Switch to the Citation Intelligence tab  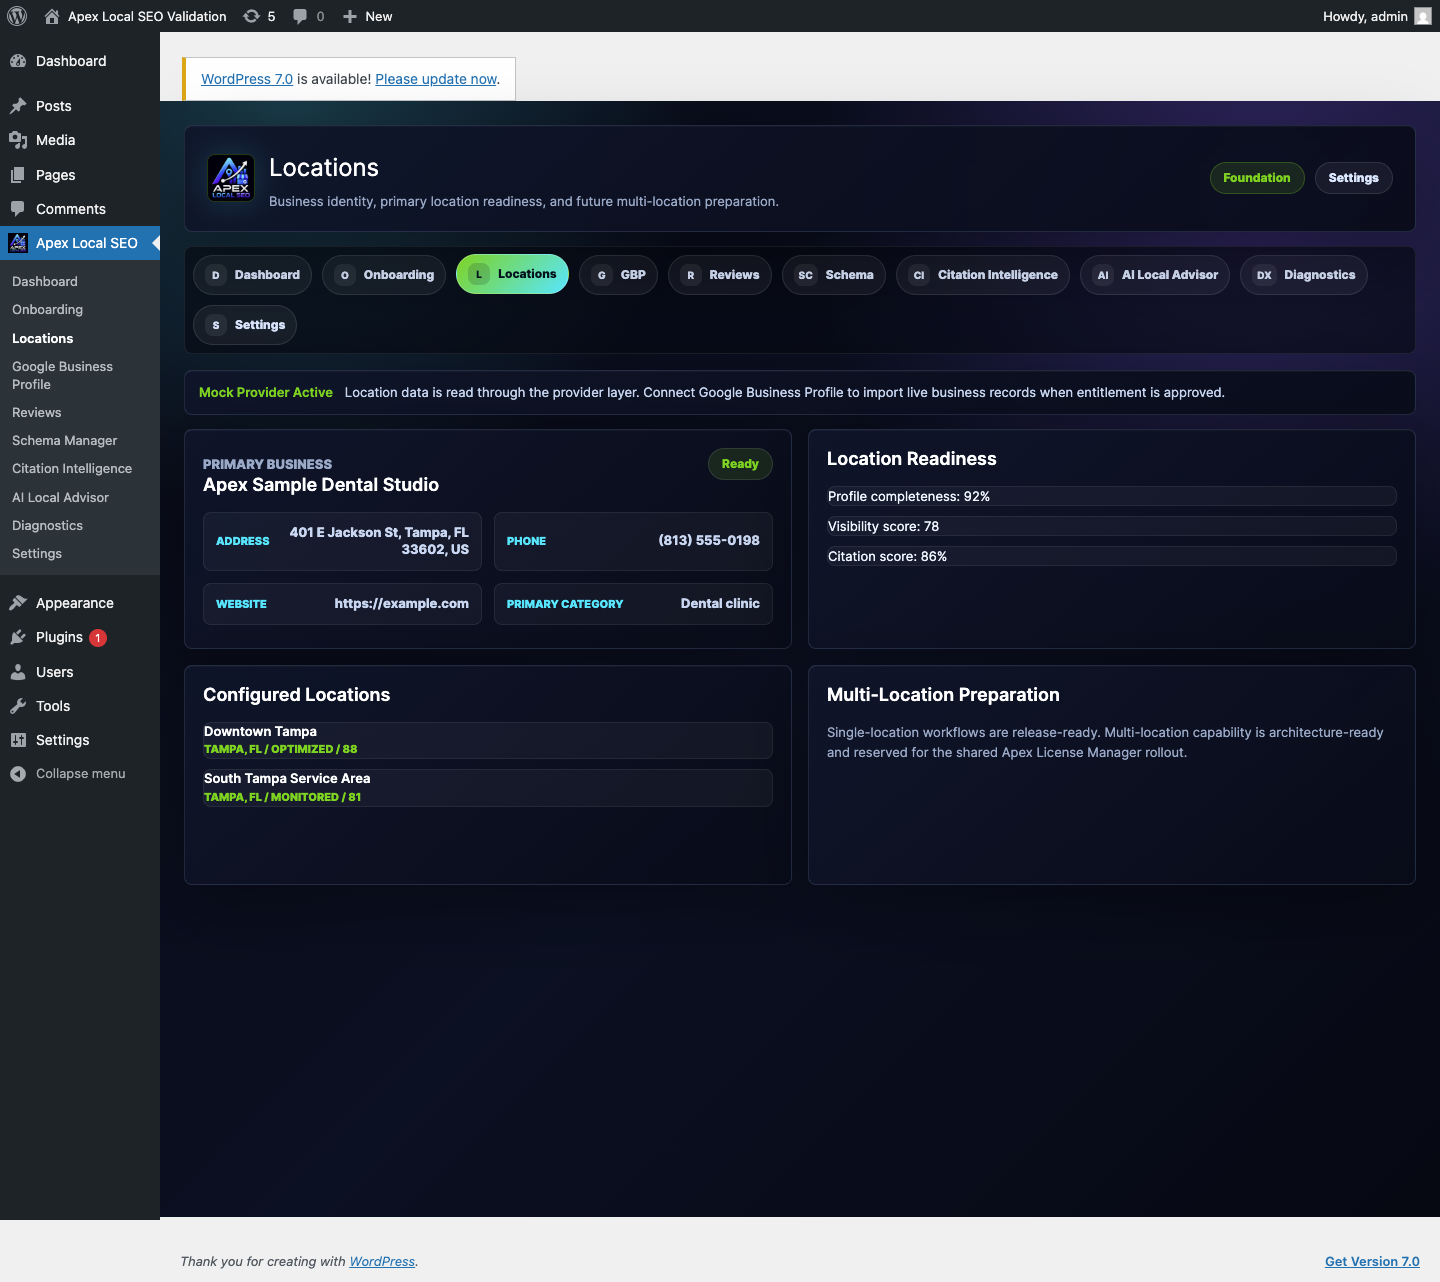click(x=983, y=275)
